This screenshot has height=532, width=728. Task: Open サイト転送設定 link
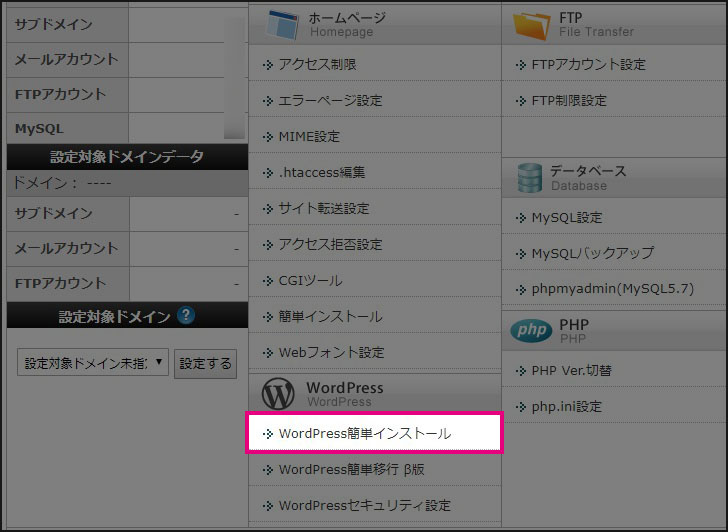(x=324, y=208)
